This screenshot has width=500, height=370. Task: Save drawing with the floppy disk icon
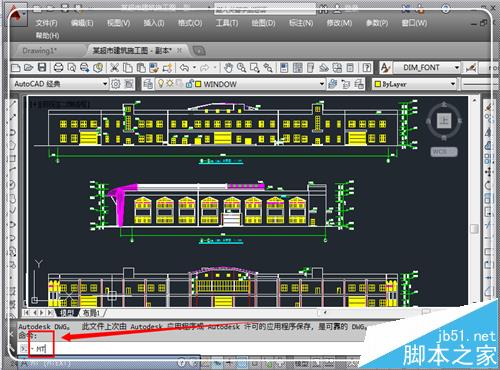pos(42,68)
